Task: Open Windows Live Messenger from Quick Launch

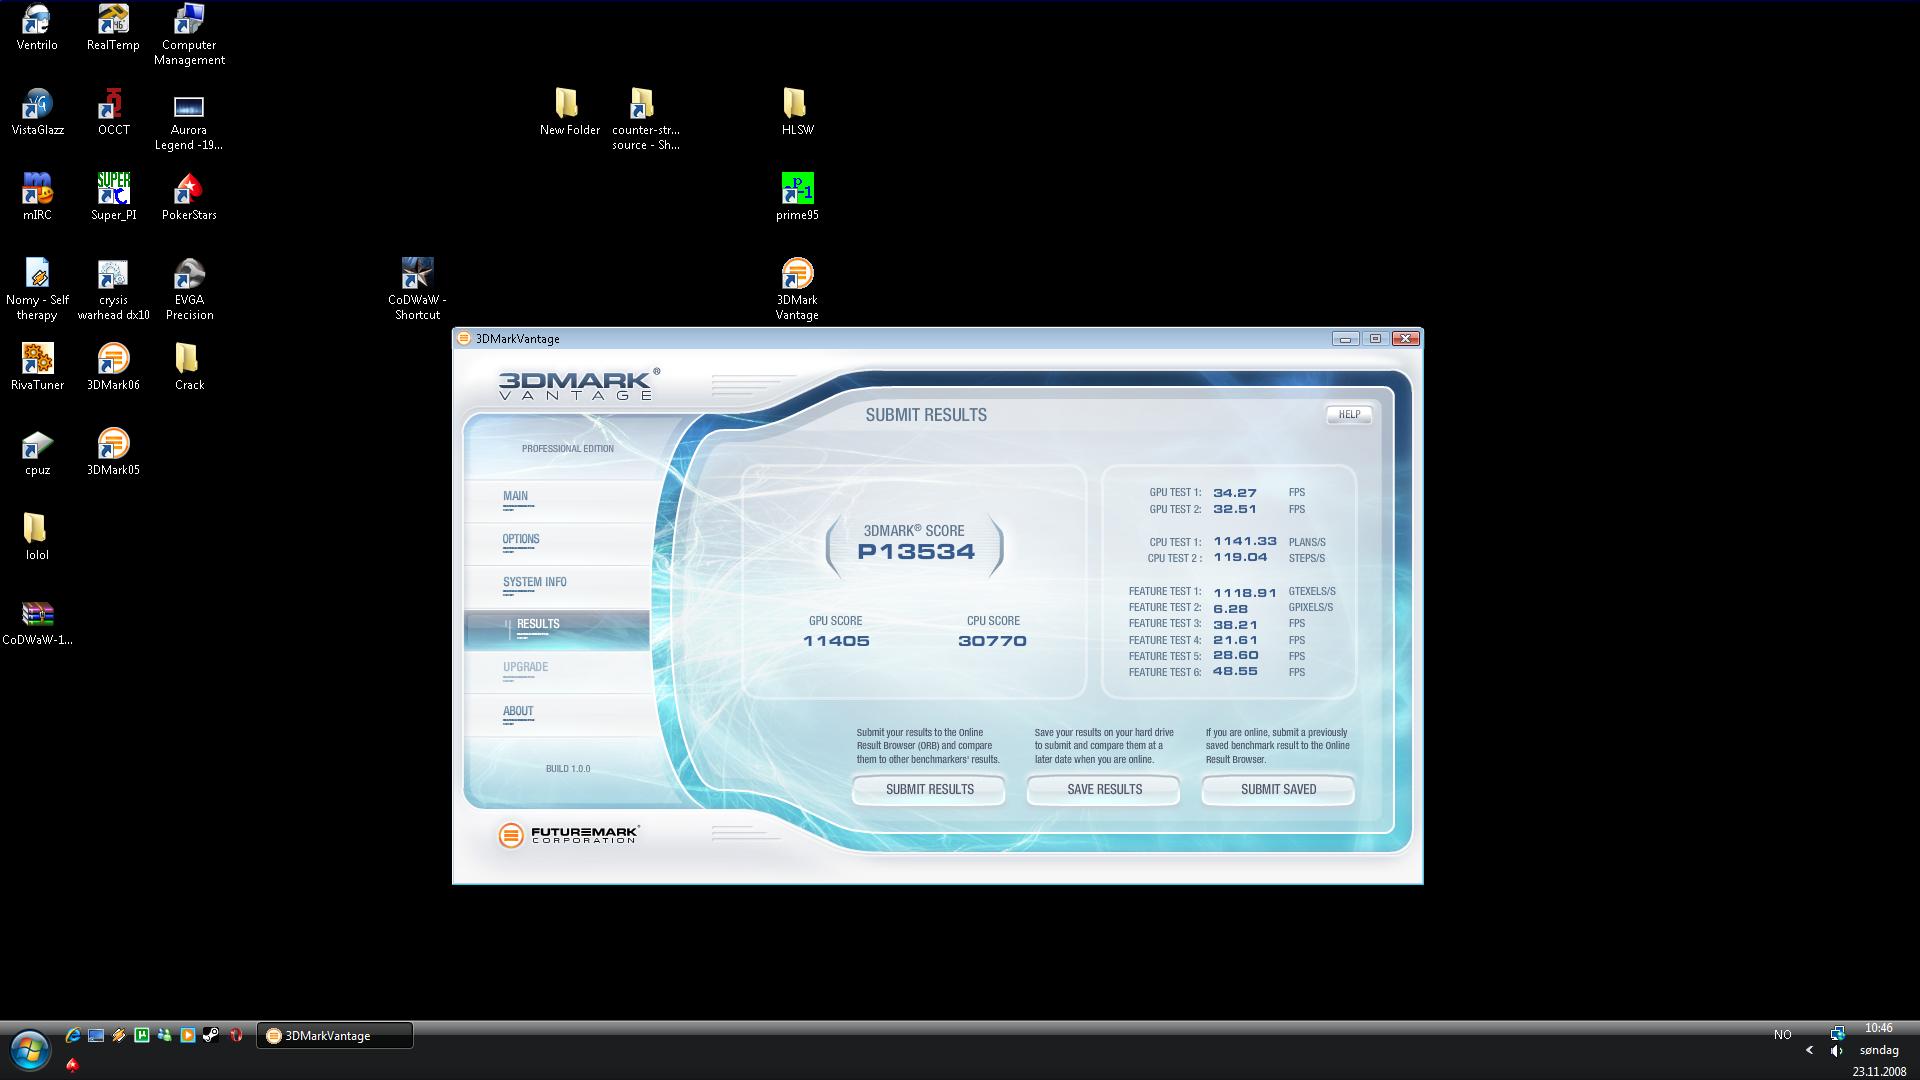Action: [x=165, y=1036]
